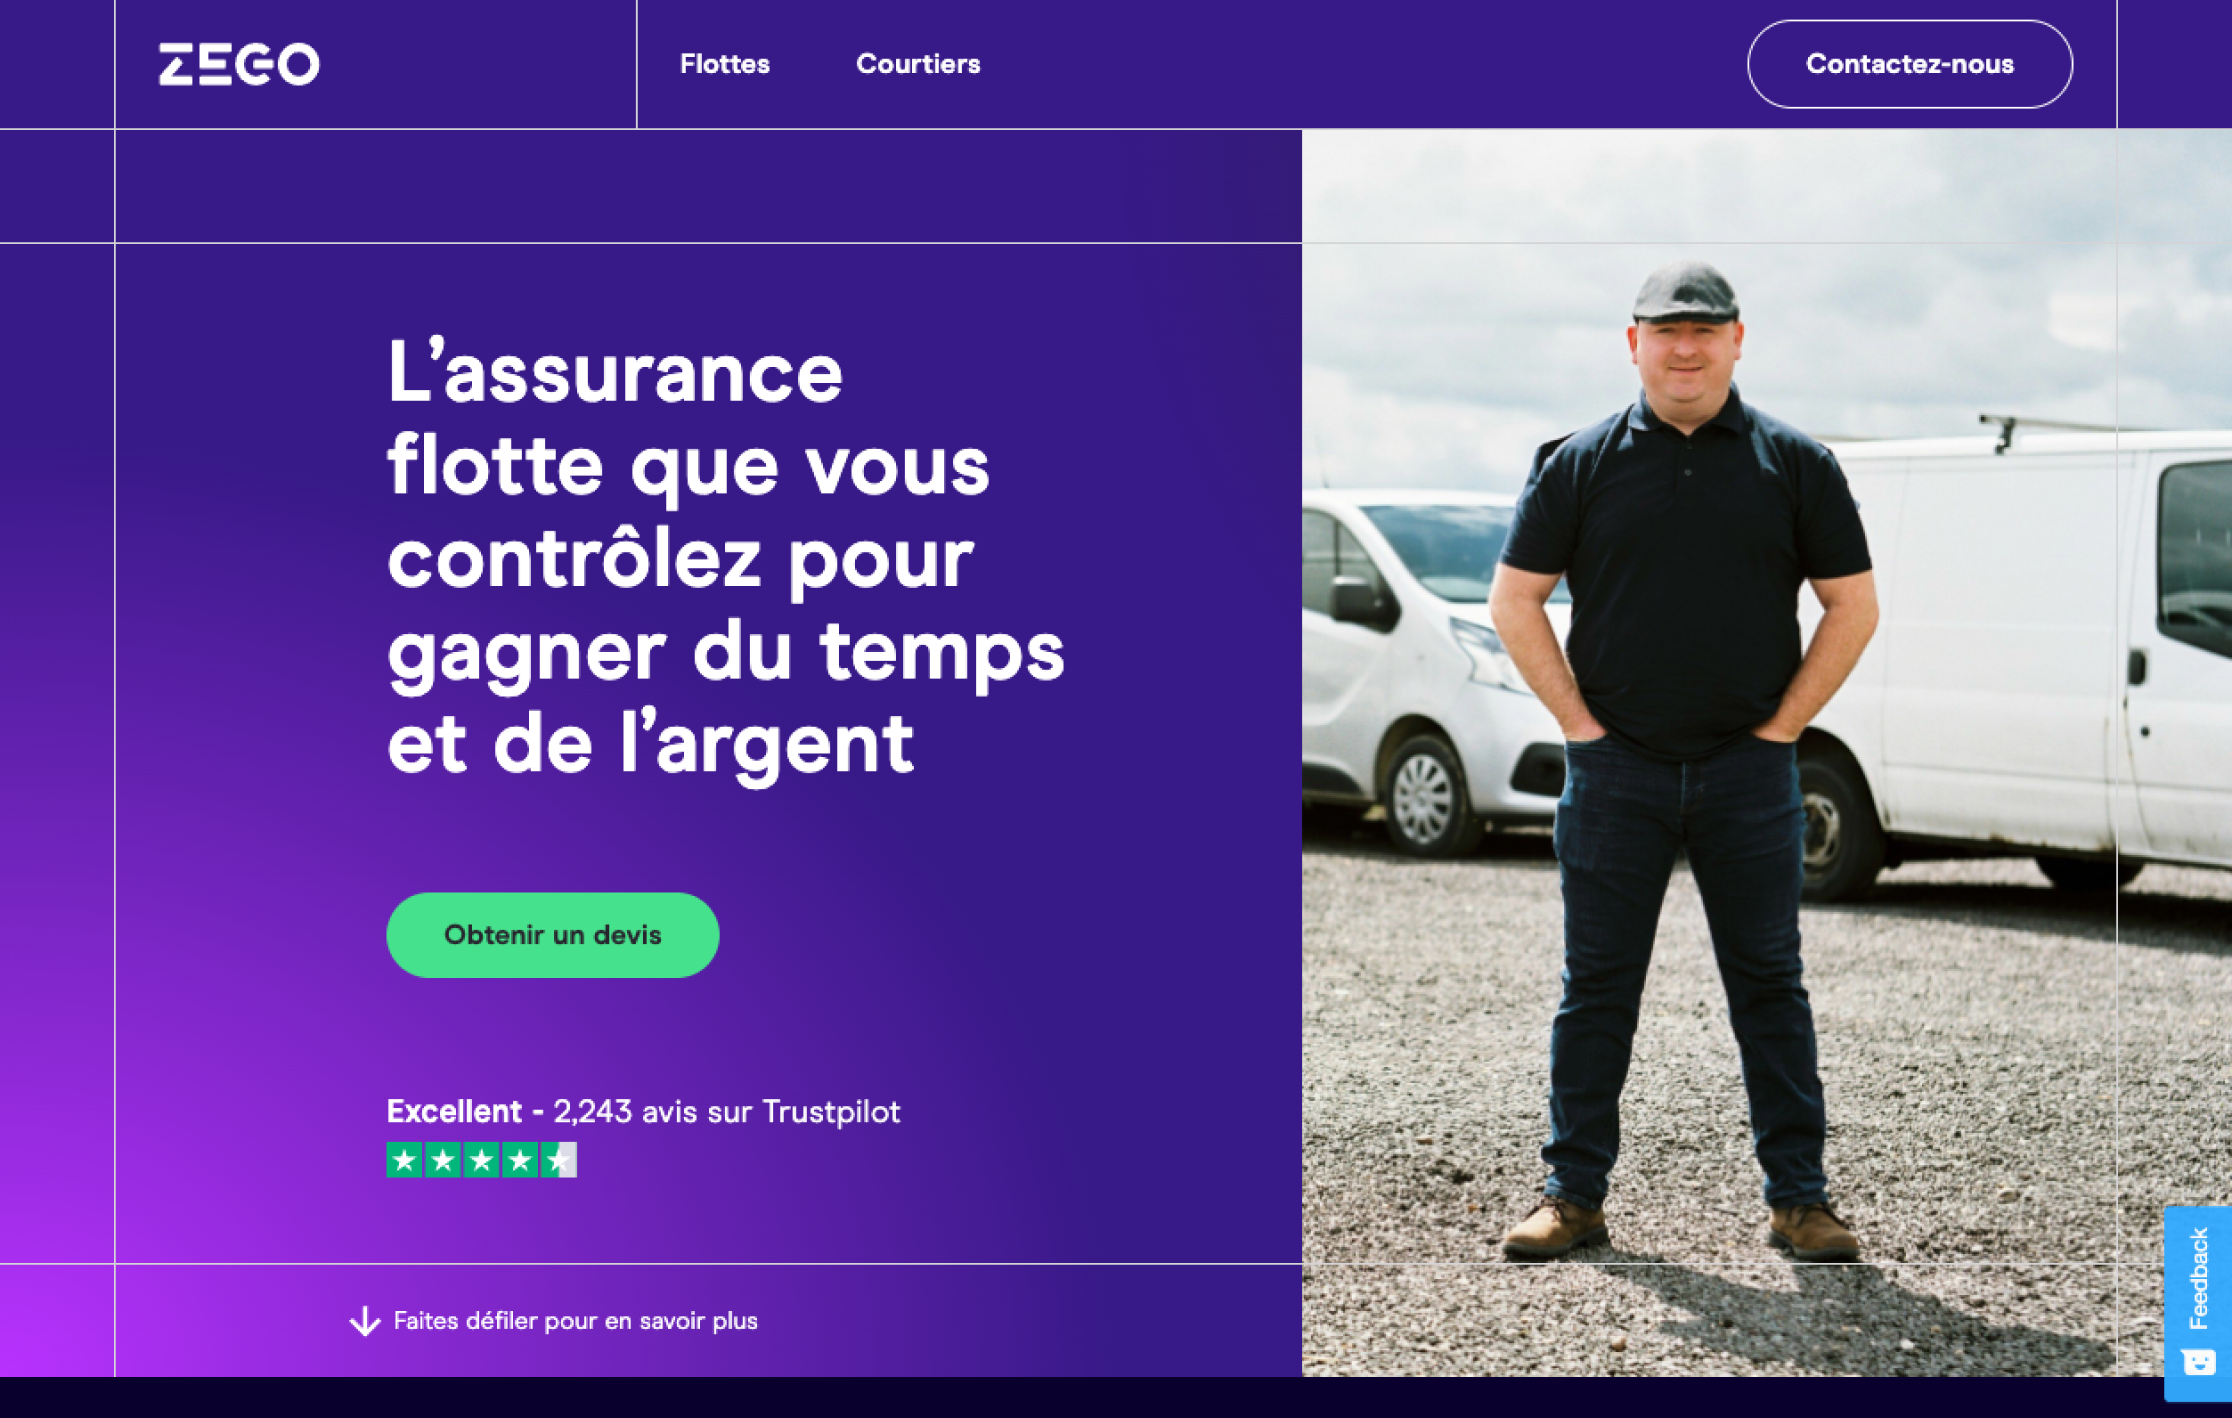The image size is (2232, 1418).
Task: Click the second Trustpilot star
Action: (x=443, y=1160)
